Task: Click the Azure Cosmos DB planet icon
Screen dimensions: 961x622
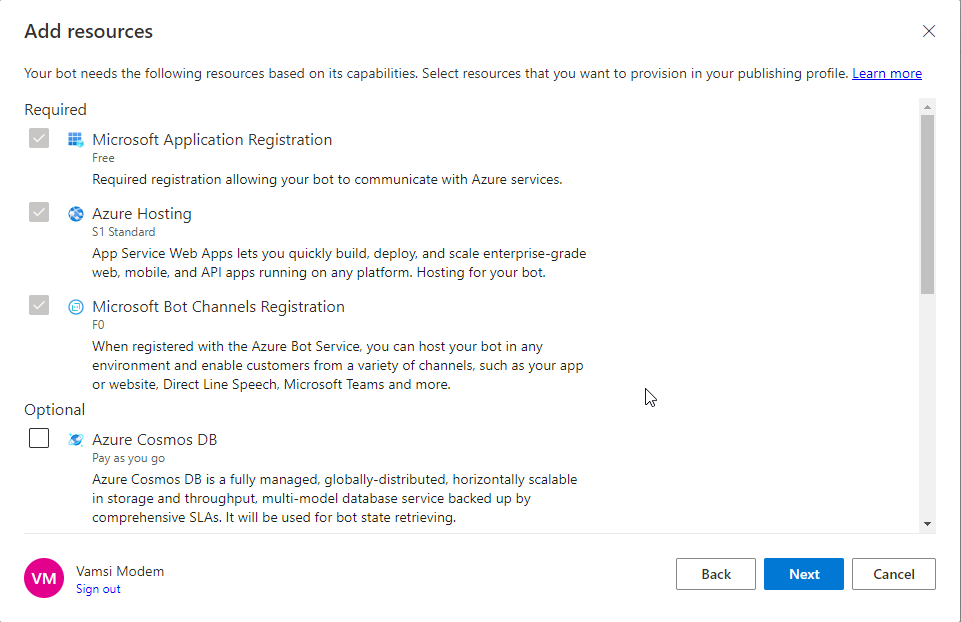Action: pyautogui.click(x=75, y=439)
